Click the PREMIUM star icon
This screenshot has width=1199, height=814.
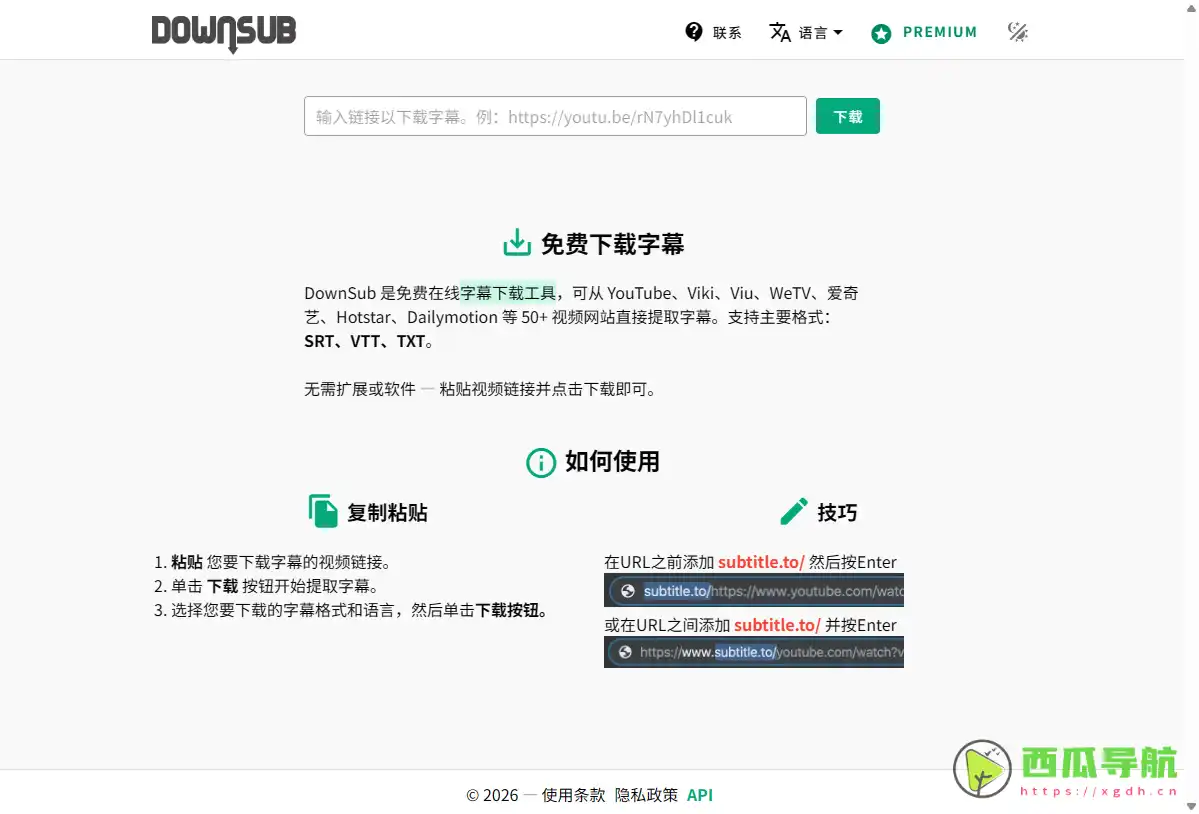click(881, 33)
